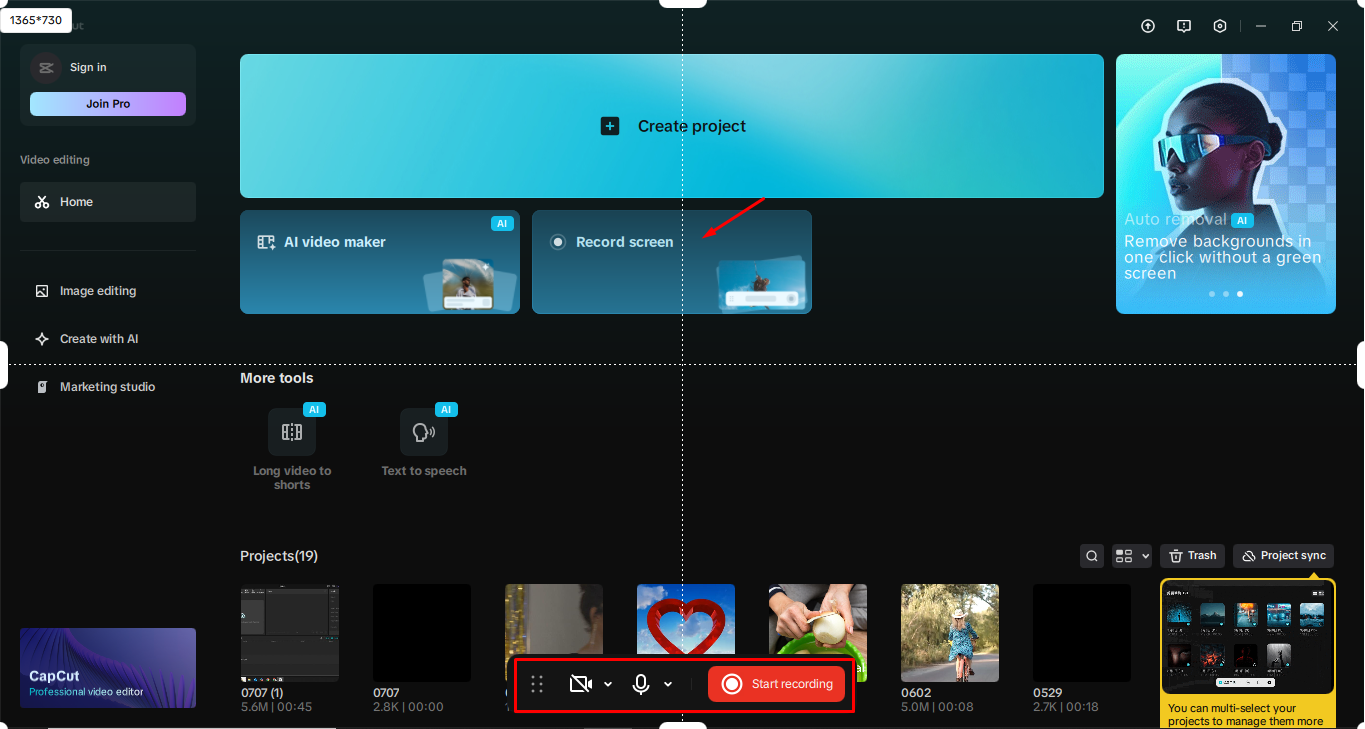This screenshot has height=729, width=1365.
Task: Open the 0707 (1) project thumbnail
Action: 290,633
